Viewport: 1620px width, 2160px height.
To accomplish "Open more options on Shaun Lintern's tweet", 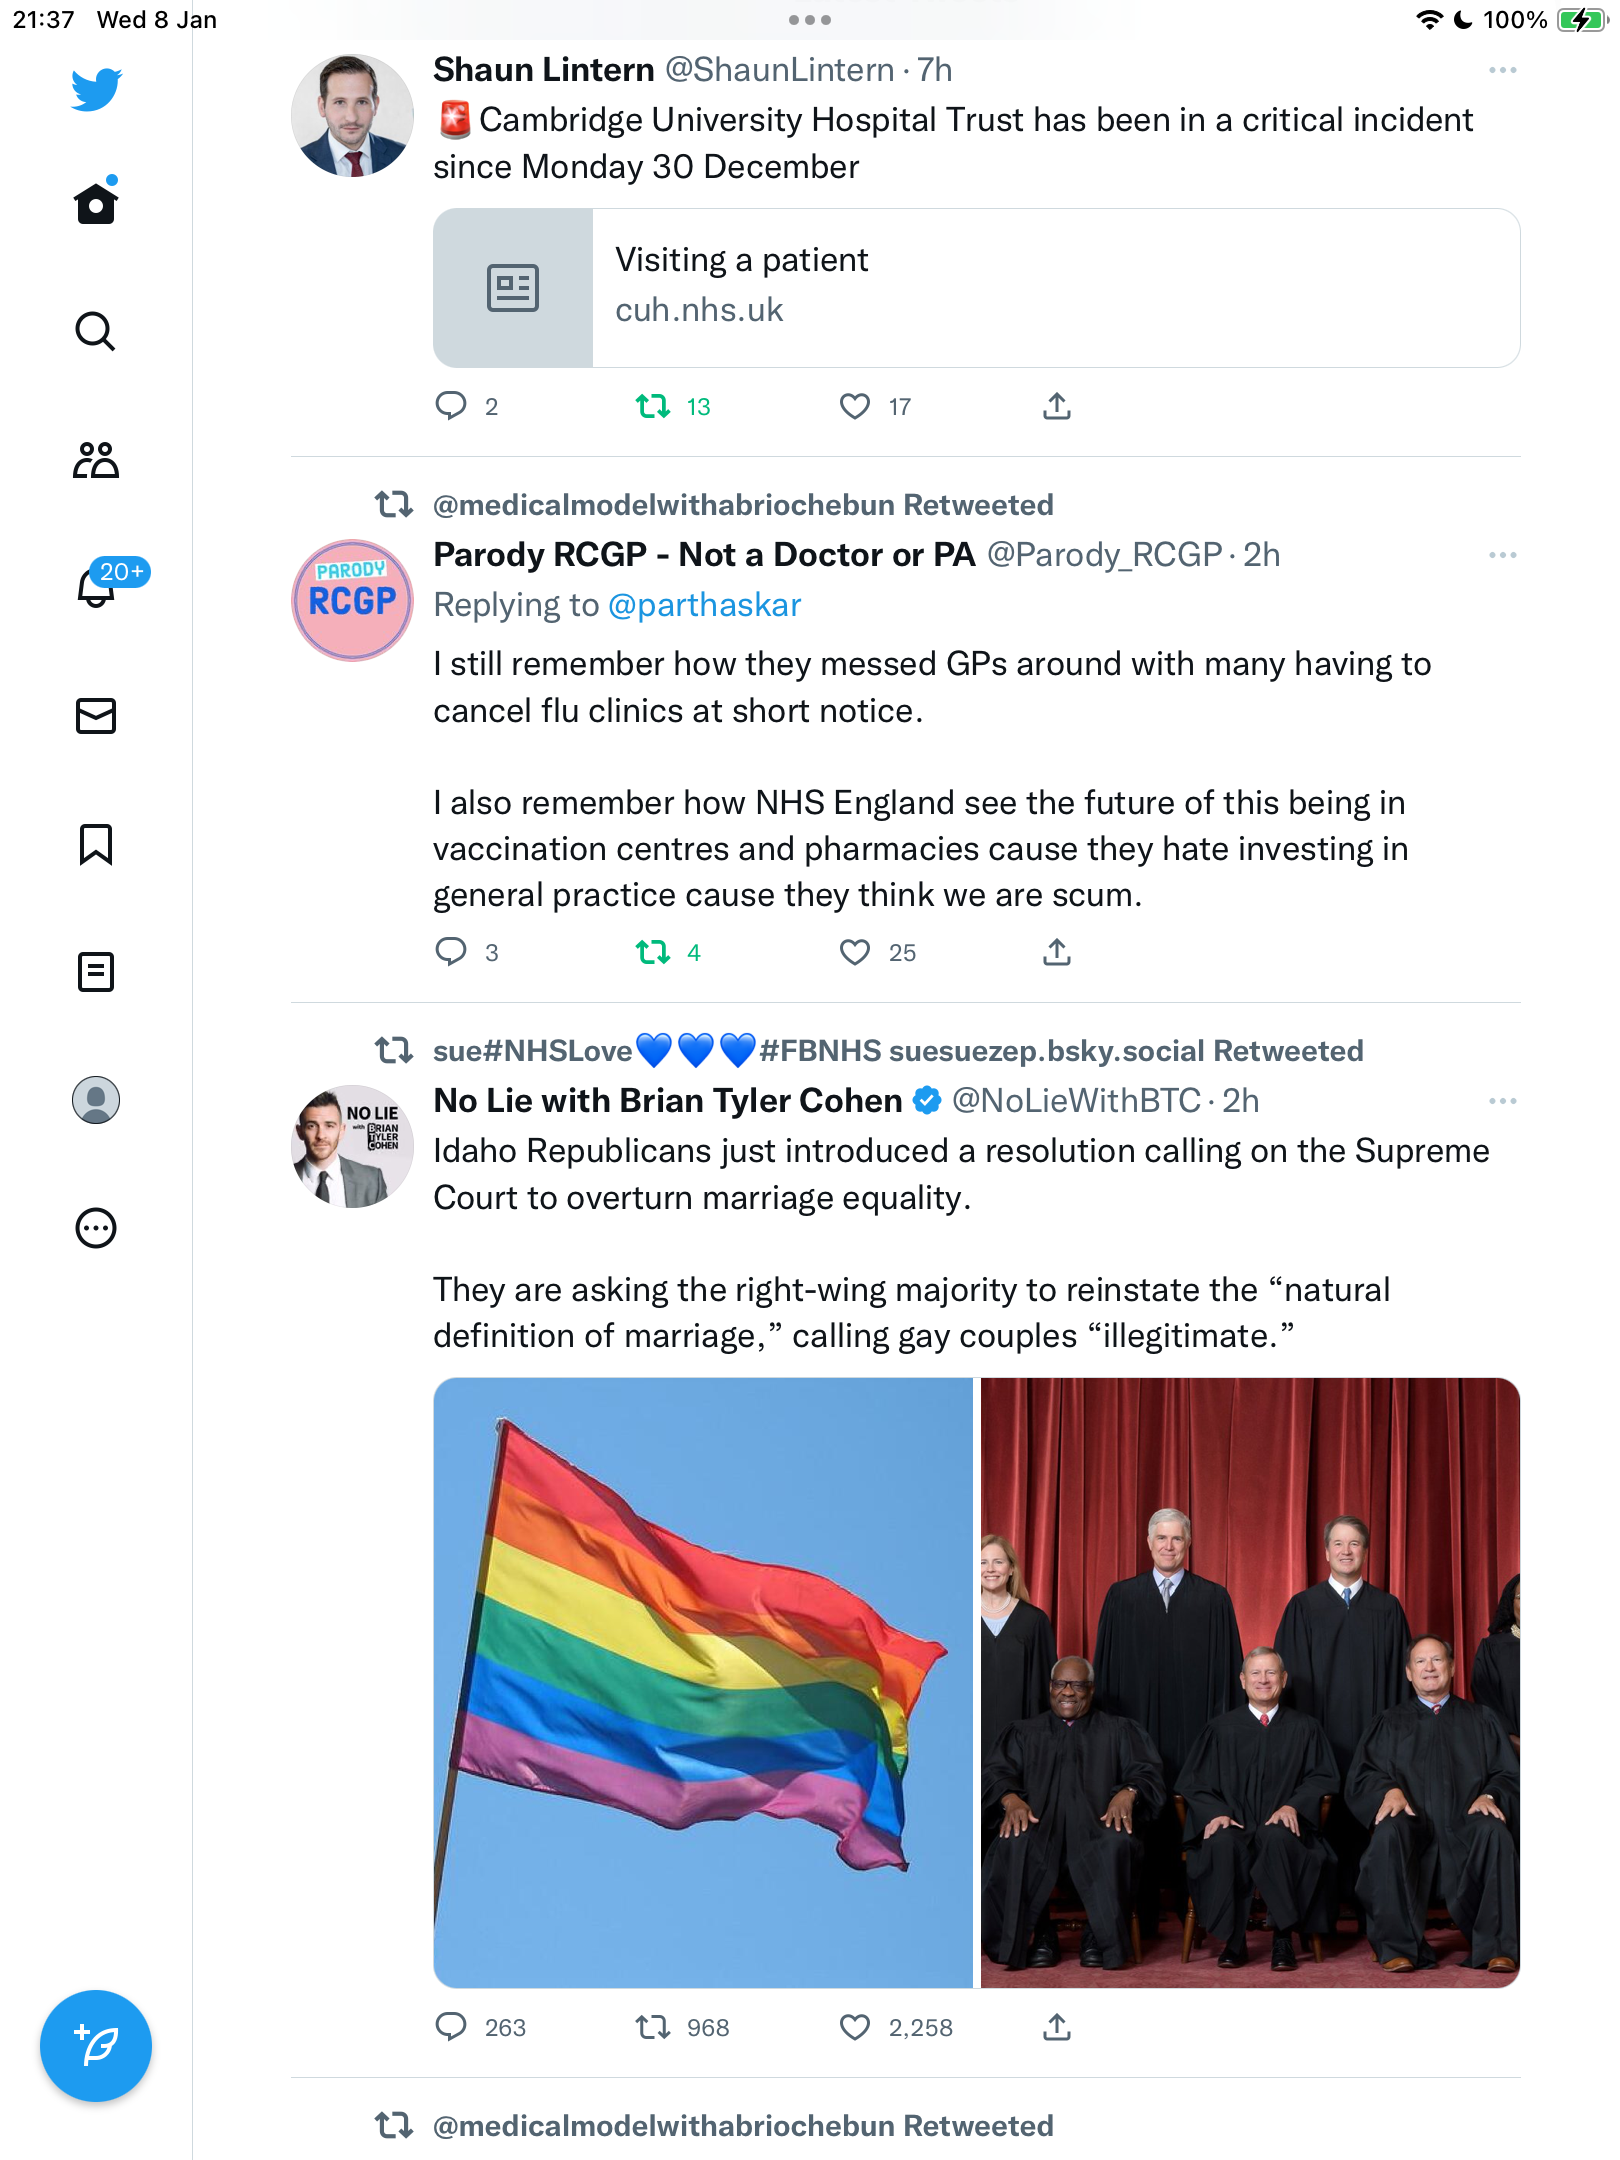I will pos(1502,70).
